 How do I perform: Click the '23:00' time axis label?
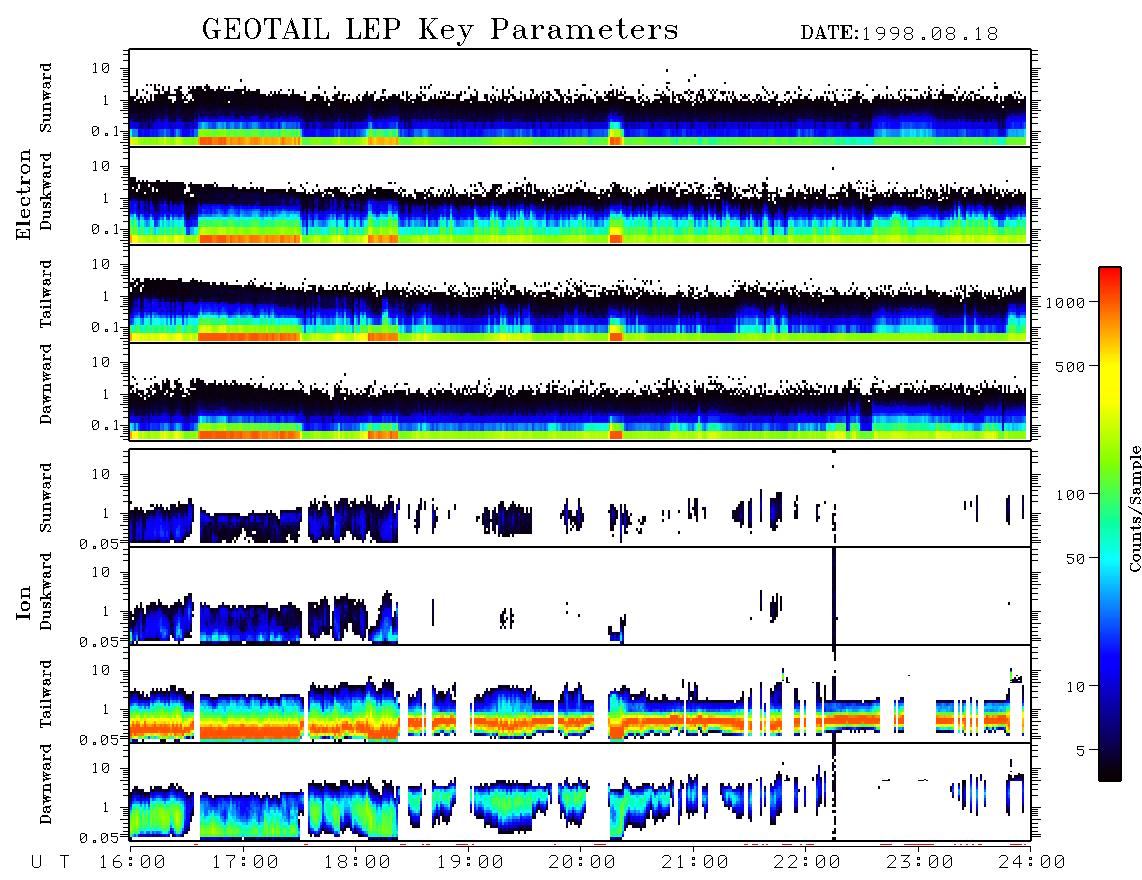tap(919, 863)
